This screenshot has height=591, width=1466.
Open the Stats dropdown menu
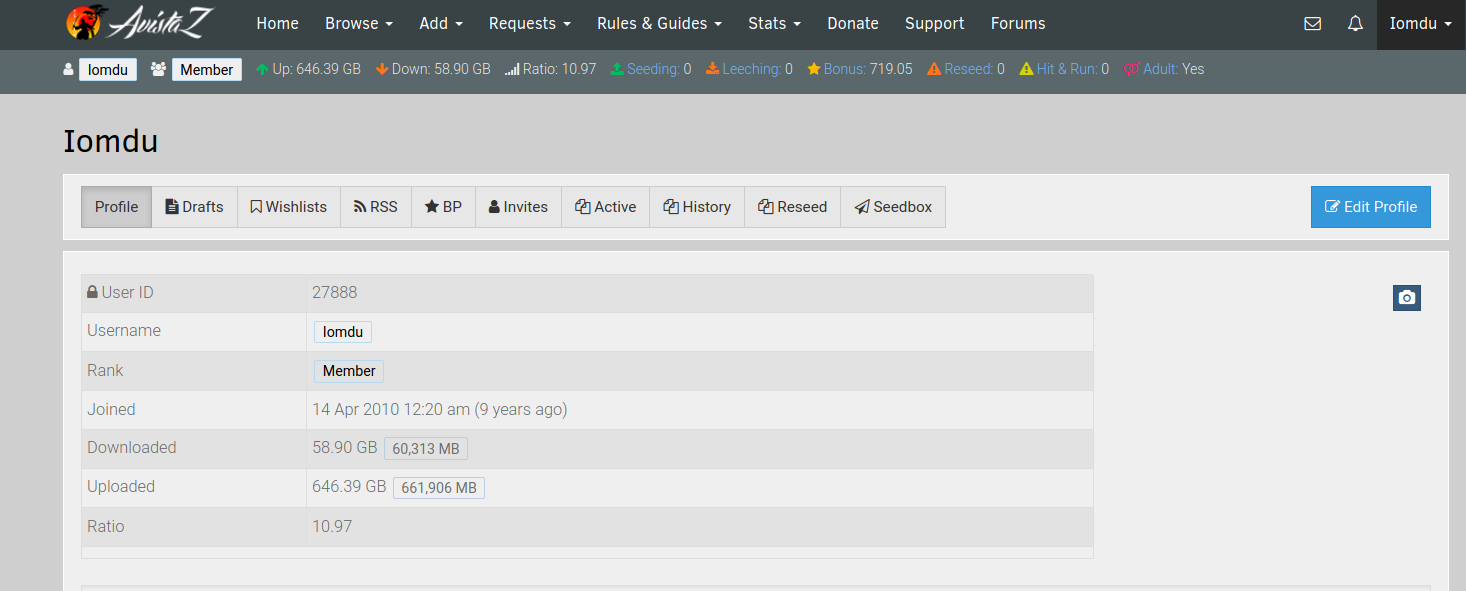(x=775, y=24)
